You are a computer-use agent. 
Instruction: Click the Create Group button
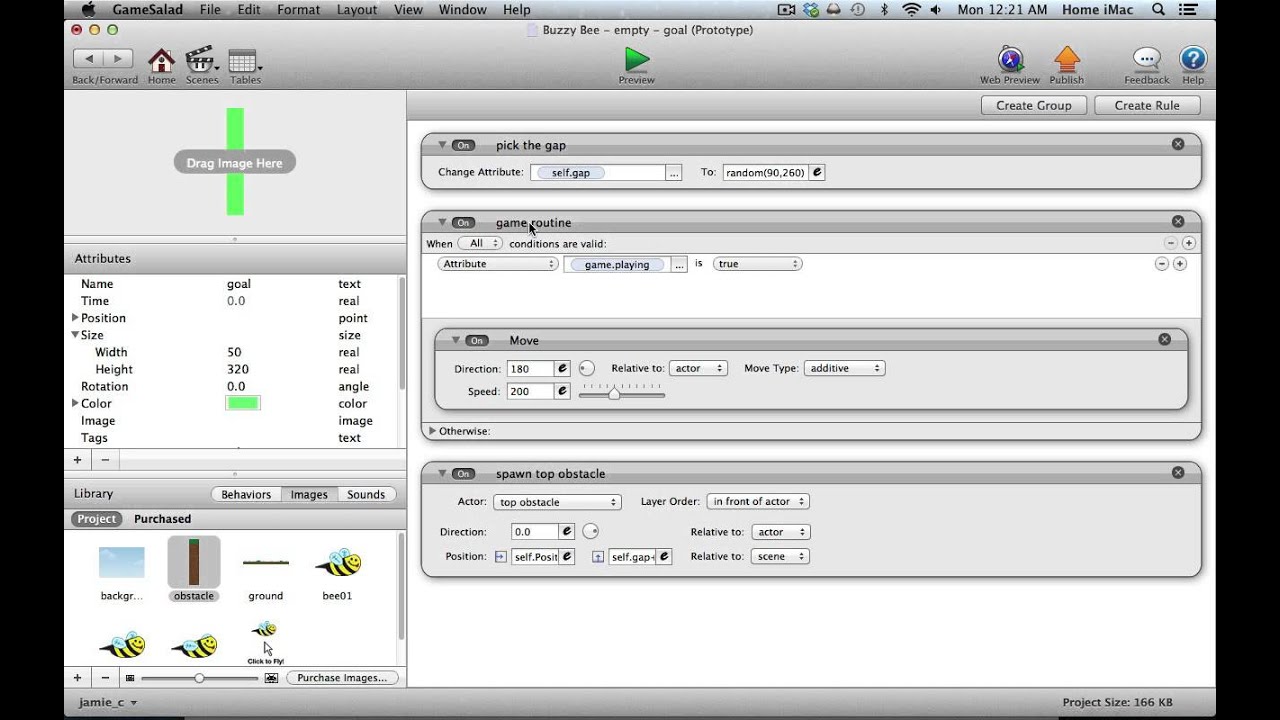1033,105
